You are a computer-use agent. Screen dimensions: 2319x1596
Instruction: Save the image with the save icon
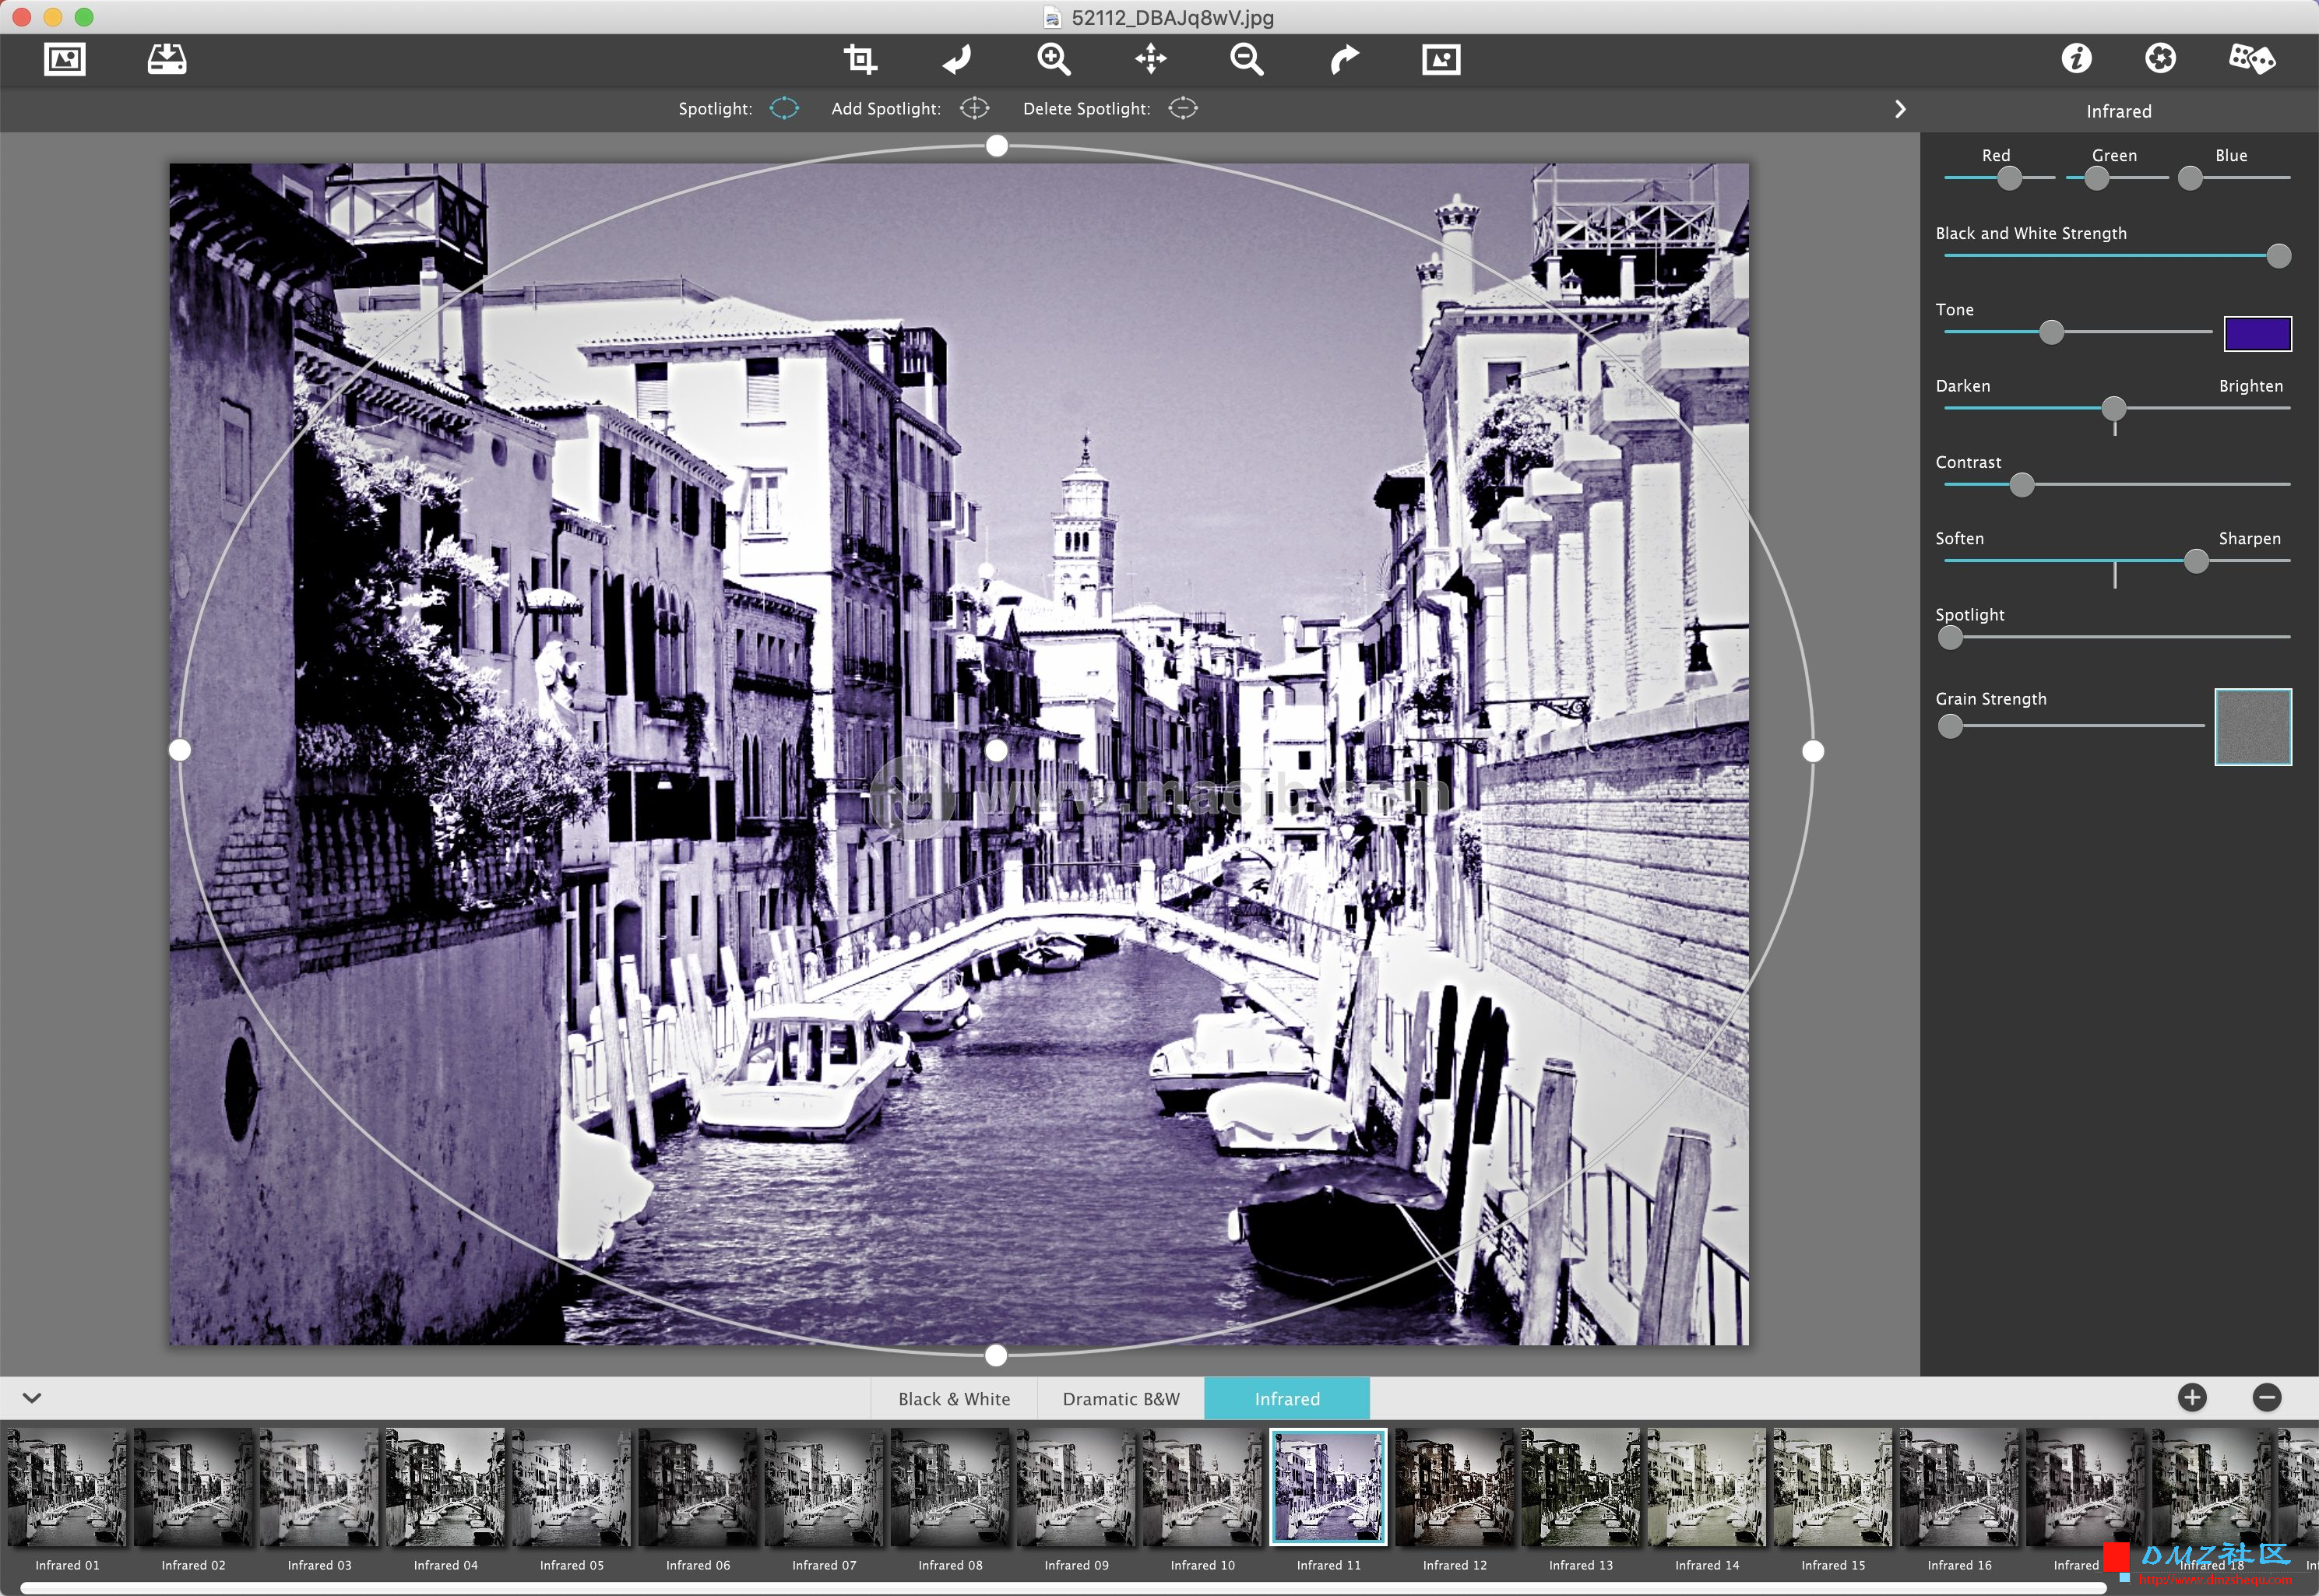[x=166, y=59]
